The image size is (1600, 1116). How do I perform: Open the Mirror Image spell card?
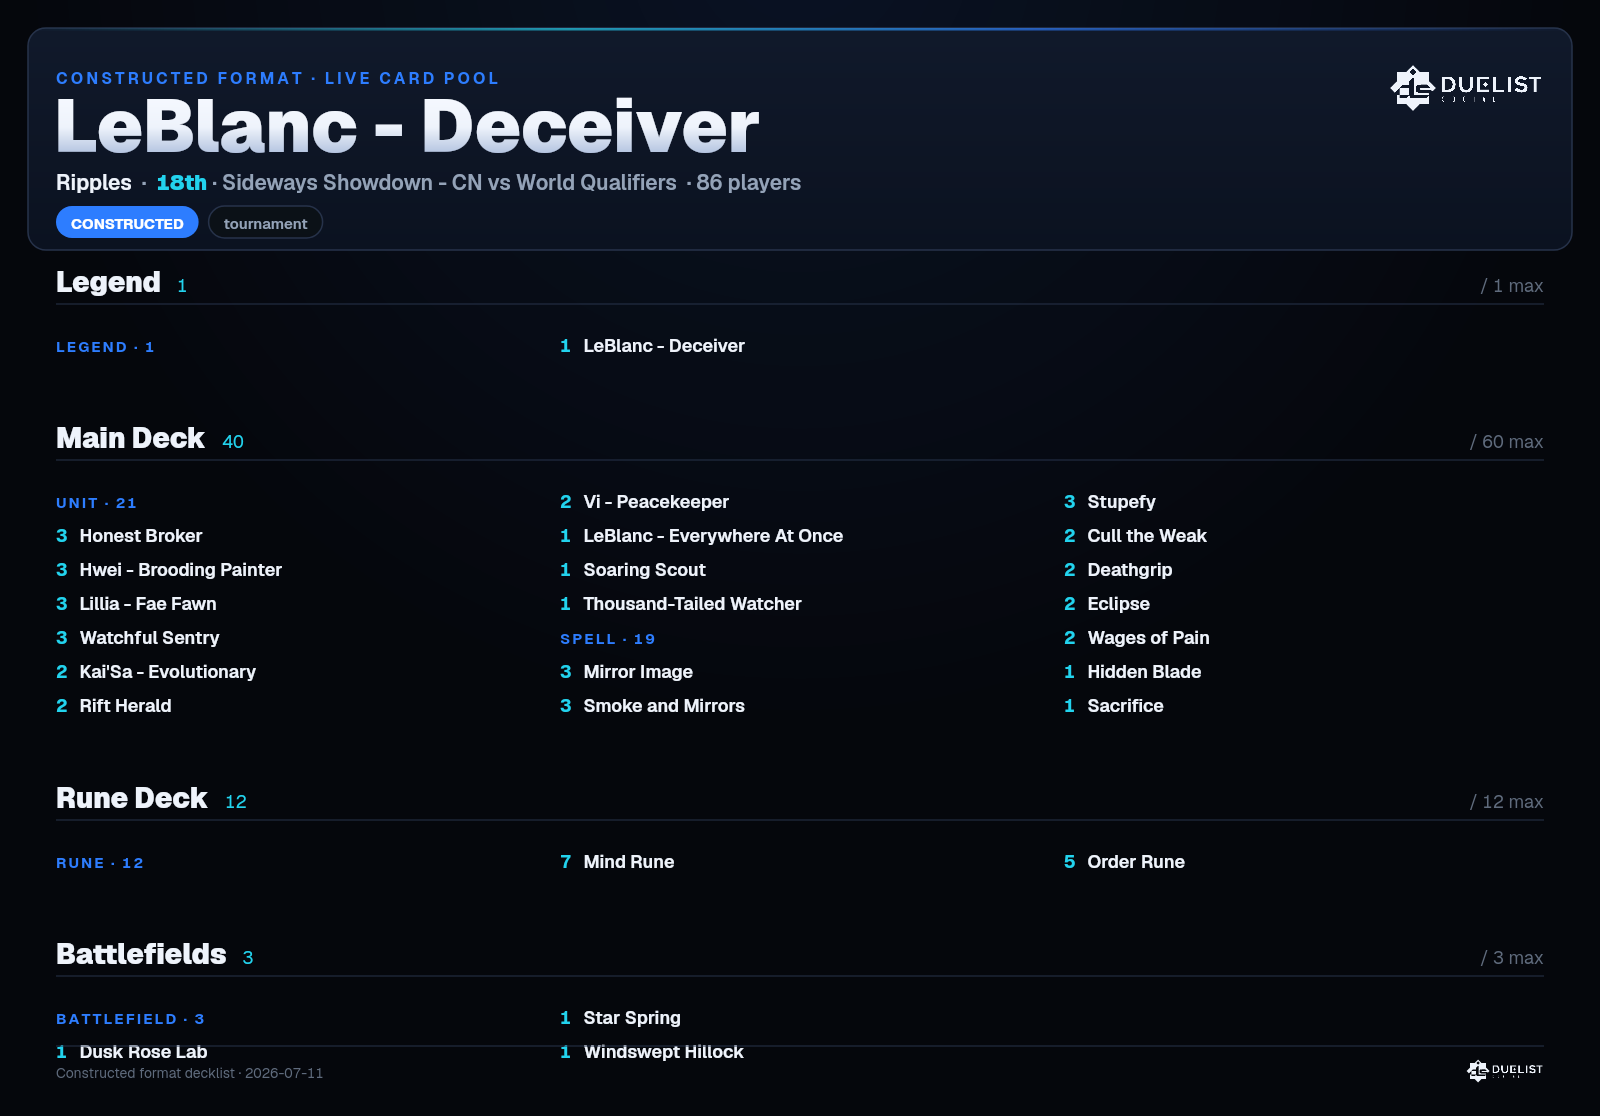click(638, 672)
